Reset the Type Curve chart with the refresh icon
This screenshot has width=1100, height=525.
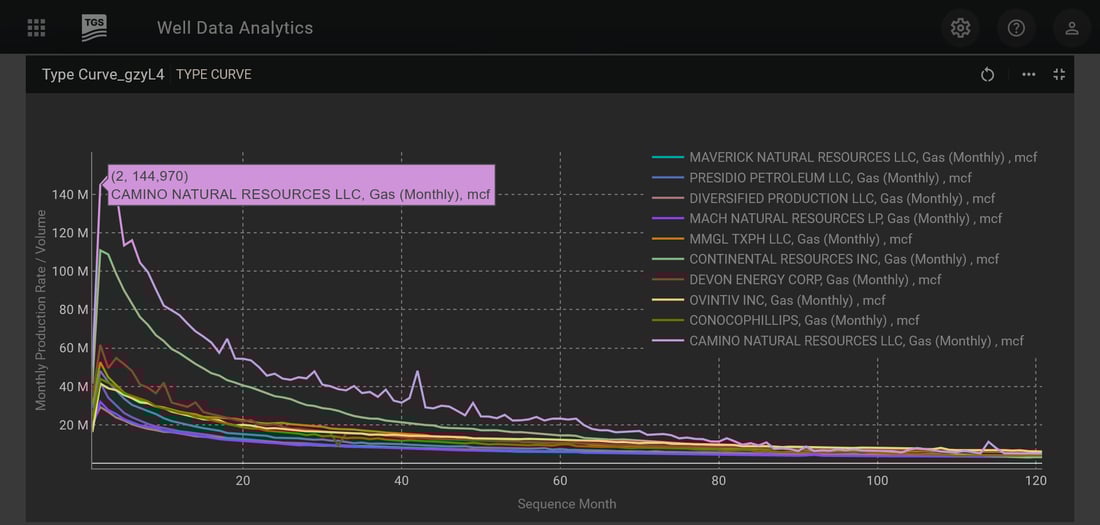pyautogui.click(x=987, y=75)
